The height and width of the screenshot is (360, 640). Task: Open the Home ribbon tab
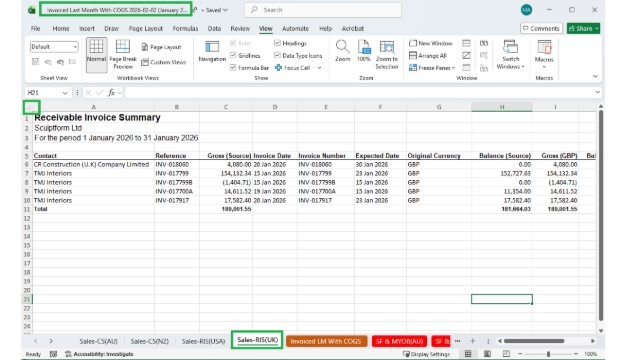pyautogui.click(x=61, y=29)
